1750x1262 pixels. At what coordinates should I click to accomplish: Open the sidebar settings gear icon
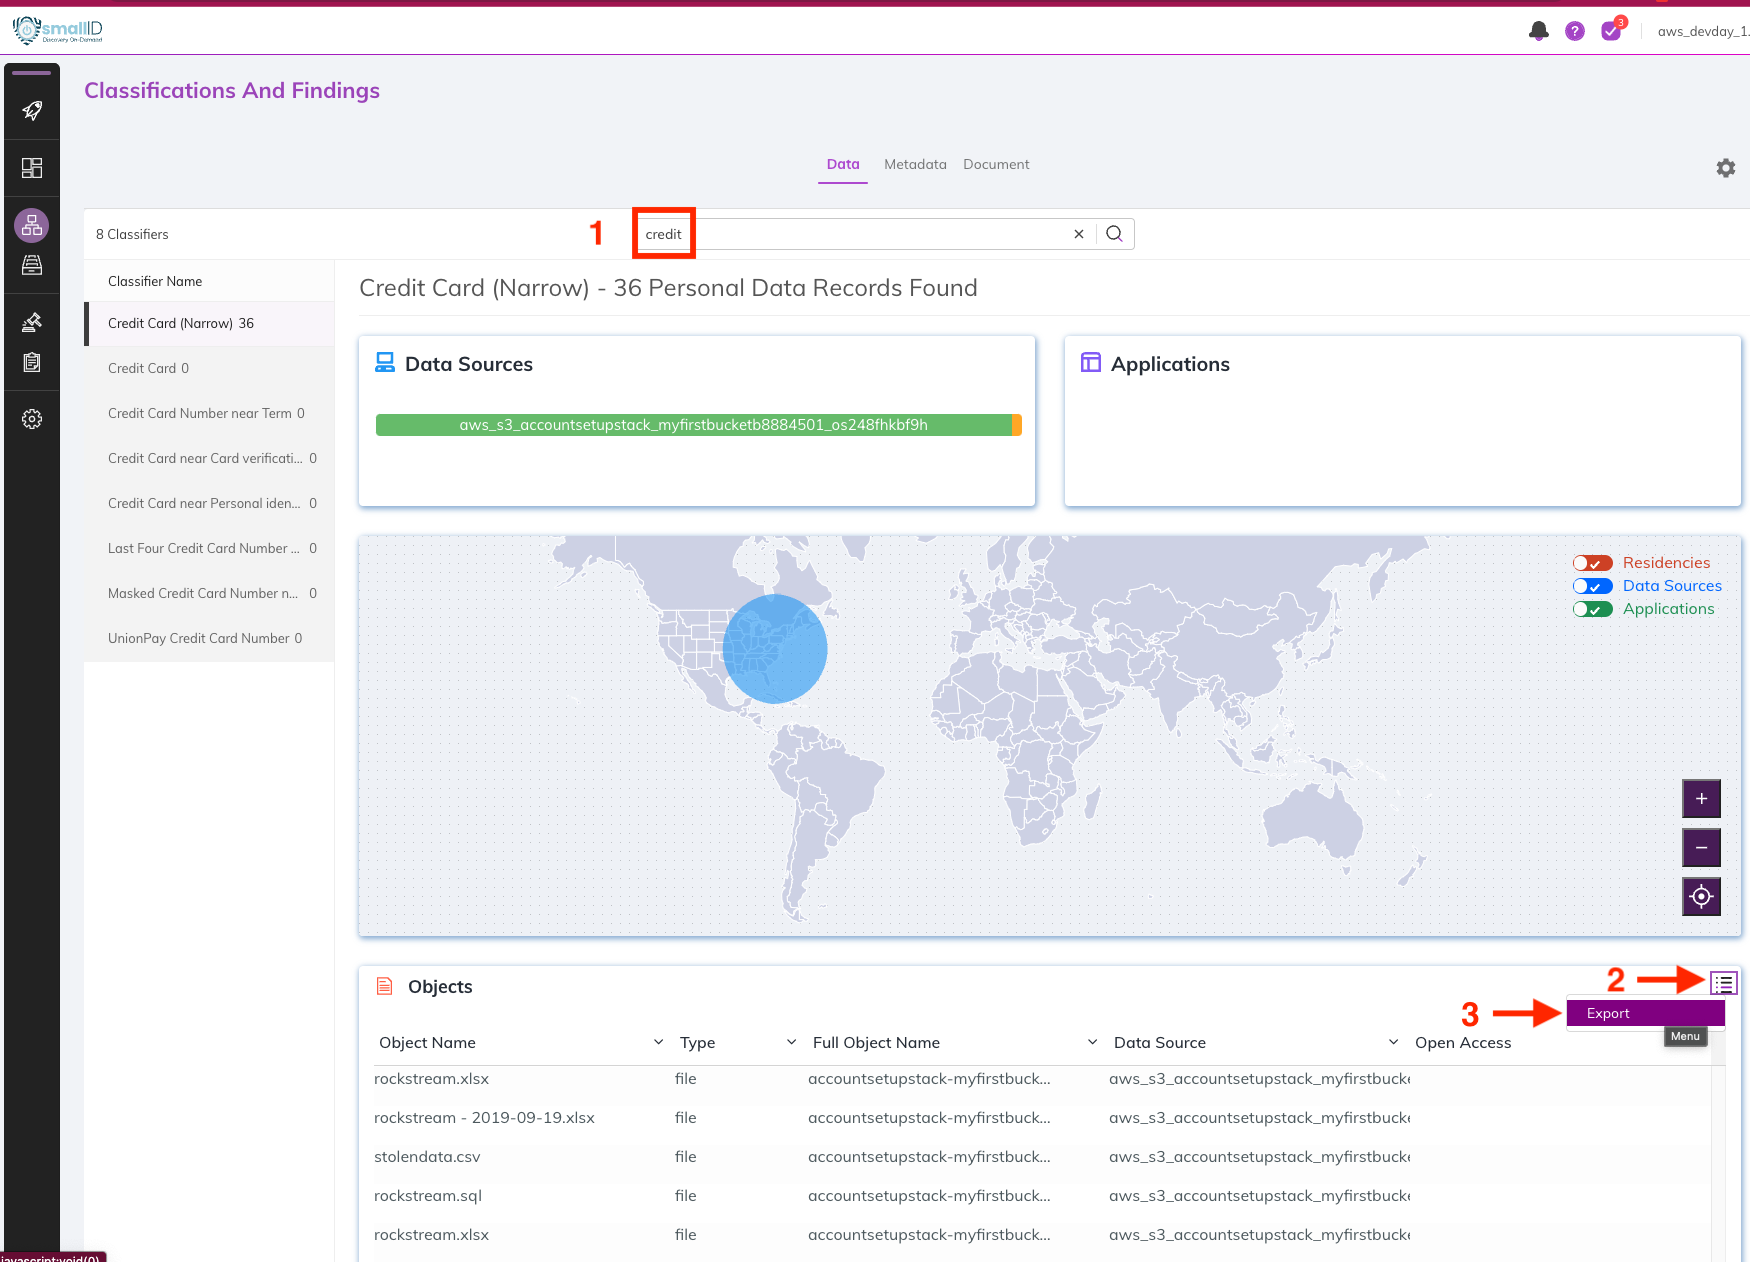[32, 419]
